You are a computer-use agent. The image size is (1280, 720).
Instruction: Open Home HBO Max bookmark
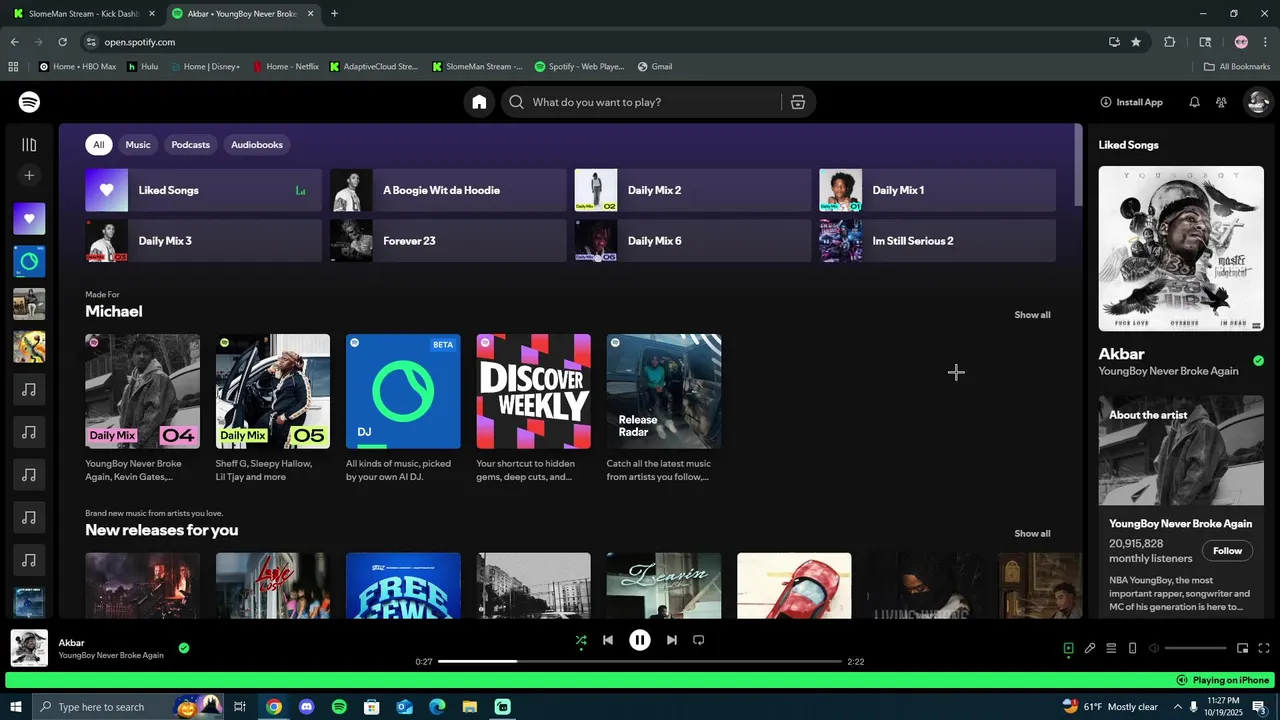(x=77, y=67)
